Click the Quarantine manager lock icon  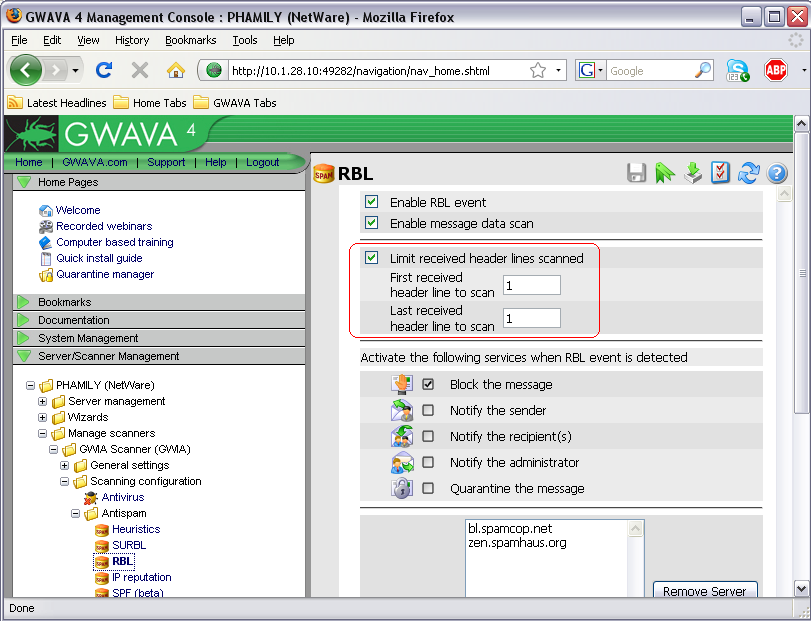[46, 275]
